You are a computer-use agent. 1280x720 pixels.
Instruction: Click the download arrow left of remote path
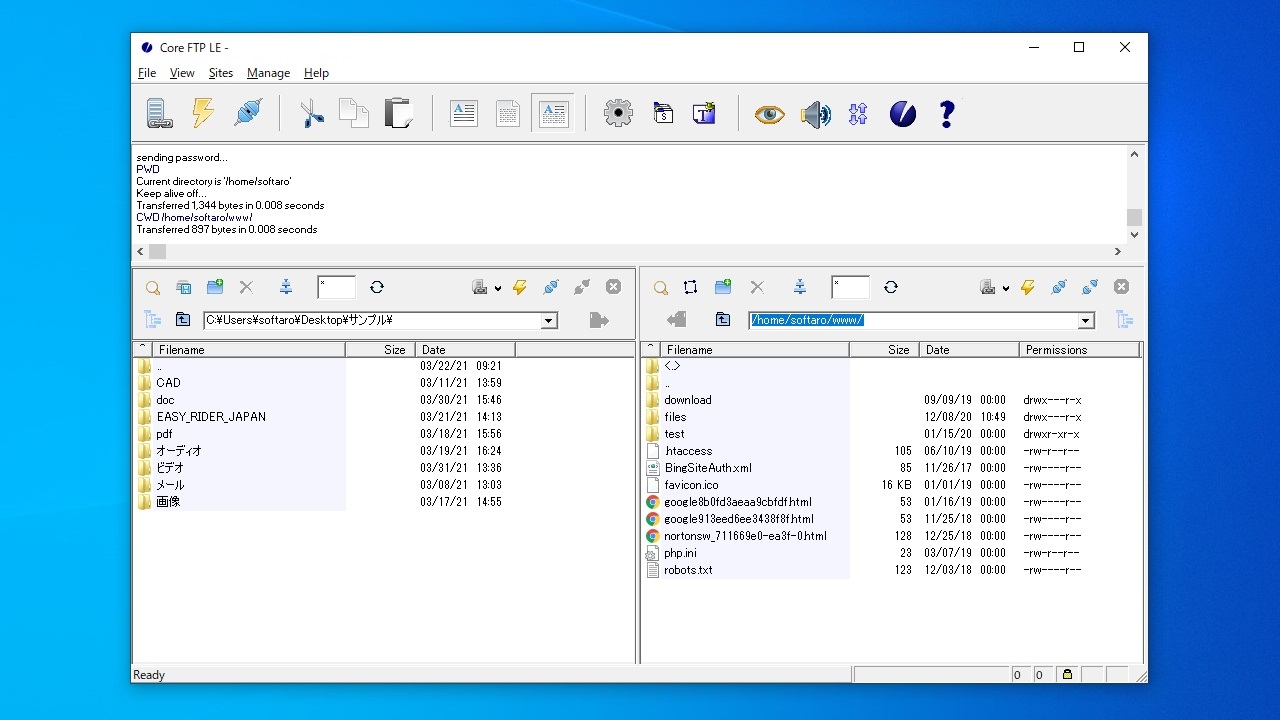(677, 320)
